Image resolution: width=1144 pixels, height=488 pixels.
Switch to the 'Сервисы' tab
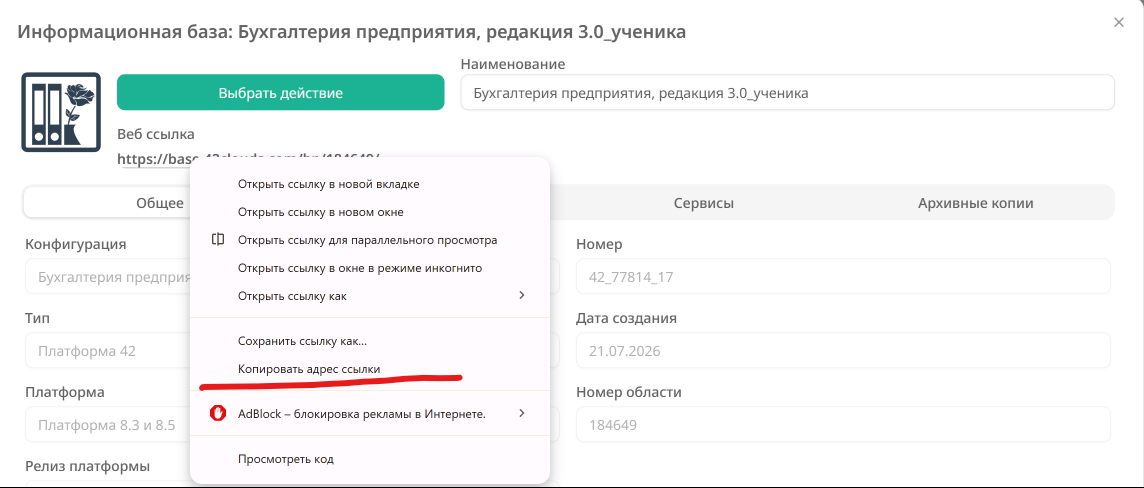[x=703, y=204]
